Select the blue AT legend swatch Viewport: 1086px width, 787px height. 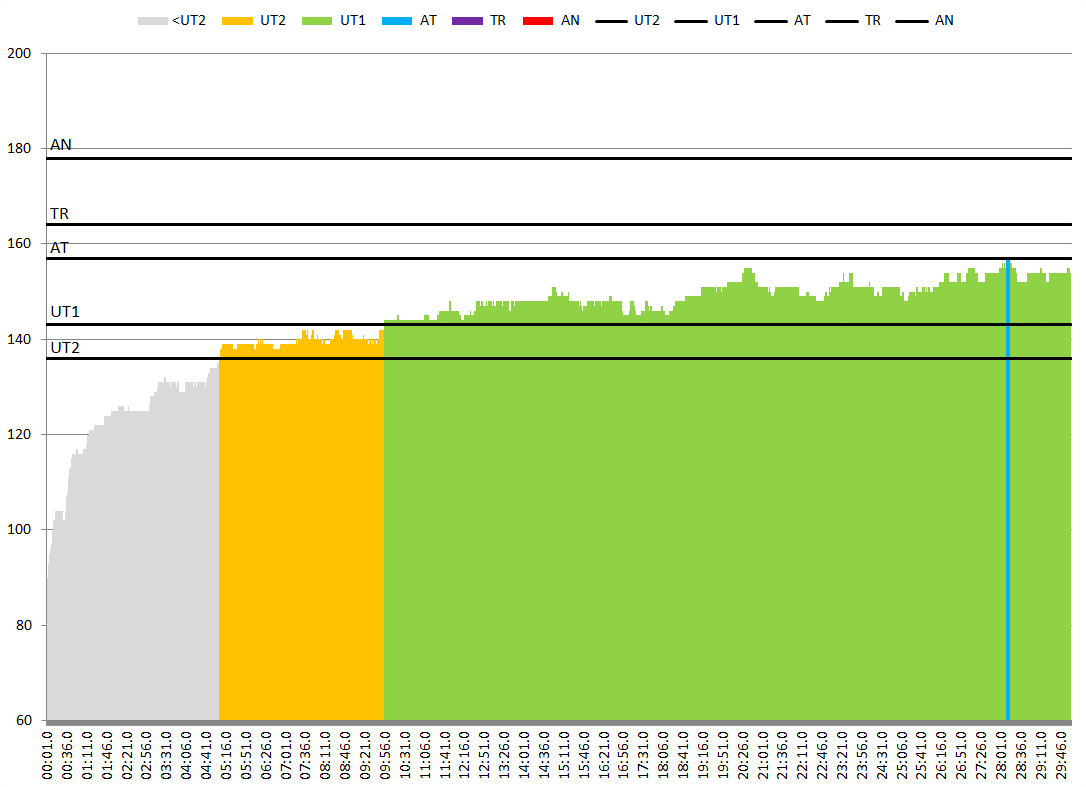(x=398, y=20)
